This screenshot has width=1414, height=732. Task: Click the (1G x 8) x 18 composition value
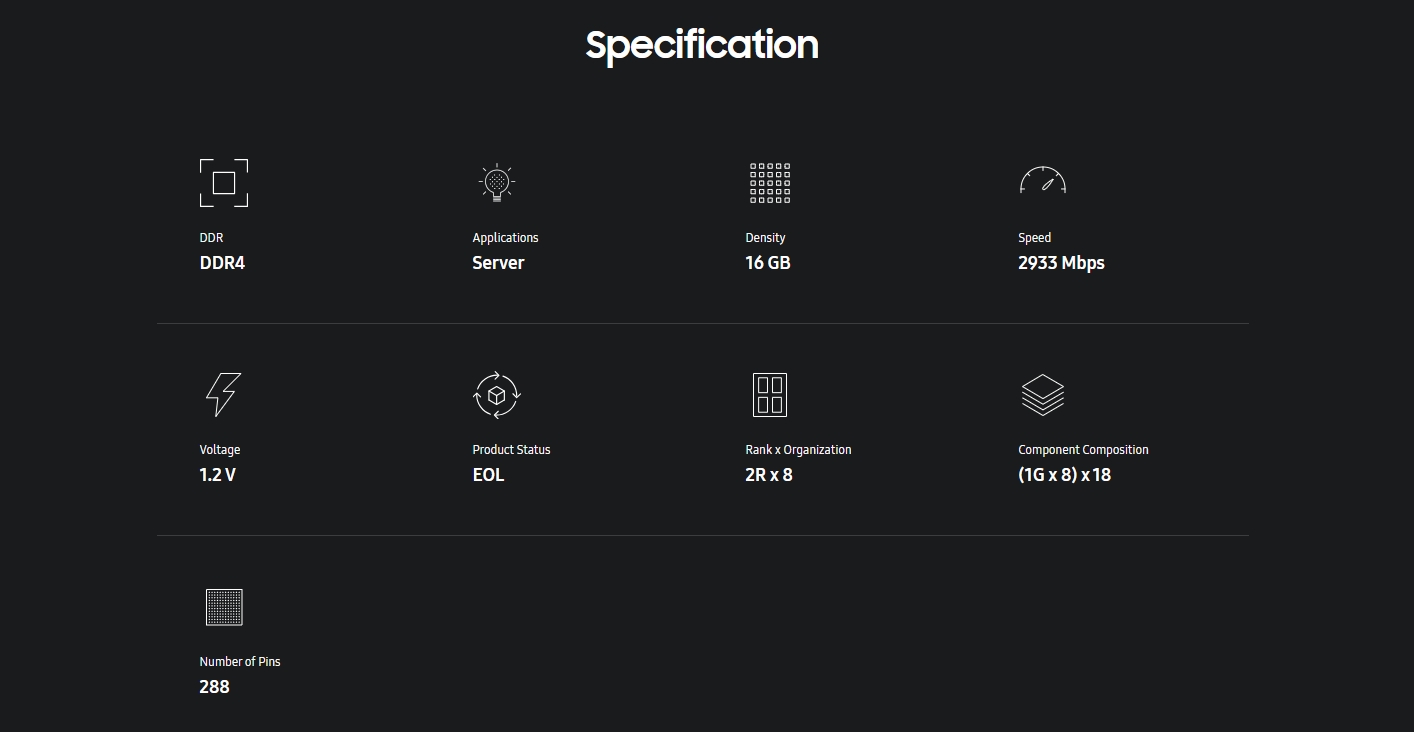[1065, 475]
